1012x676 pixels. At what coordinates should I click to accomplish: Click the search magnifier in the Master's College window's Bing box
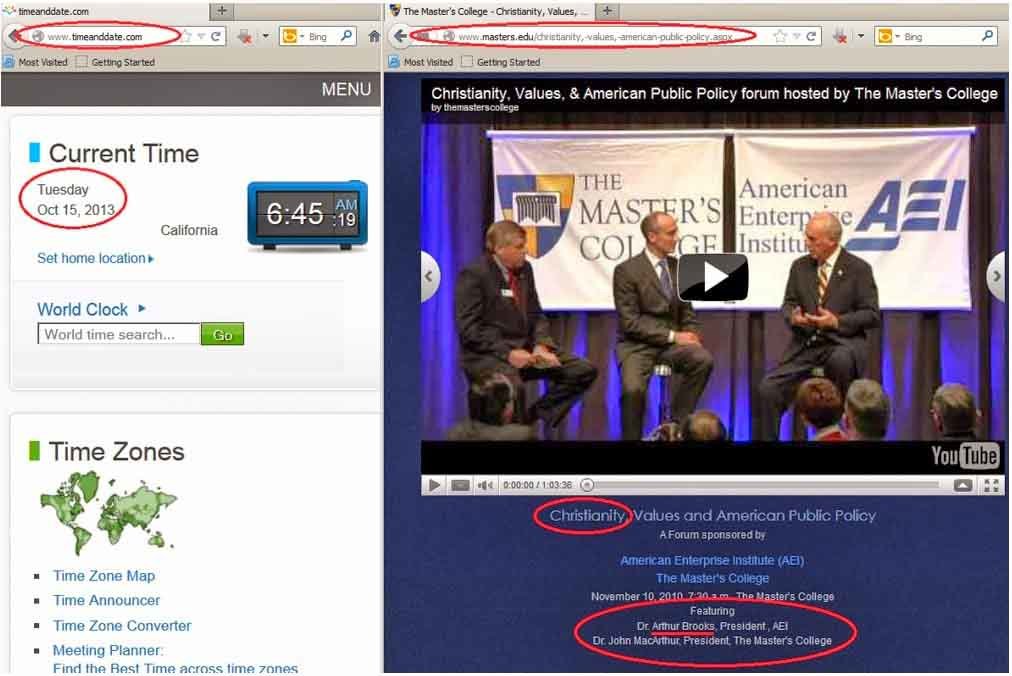click(987, 36)
